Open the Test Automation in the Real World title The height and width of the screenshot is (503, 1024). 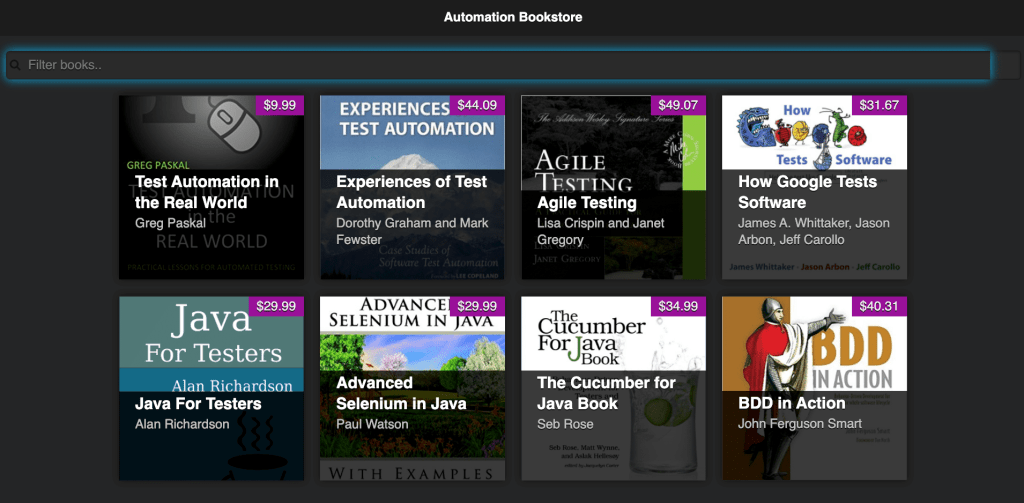click(x=206, y=192)
